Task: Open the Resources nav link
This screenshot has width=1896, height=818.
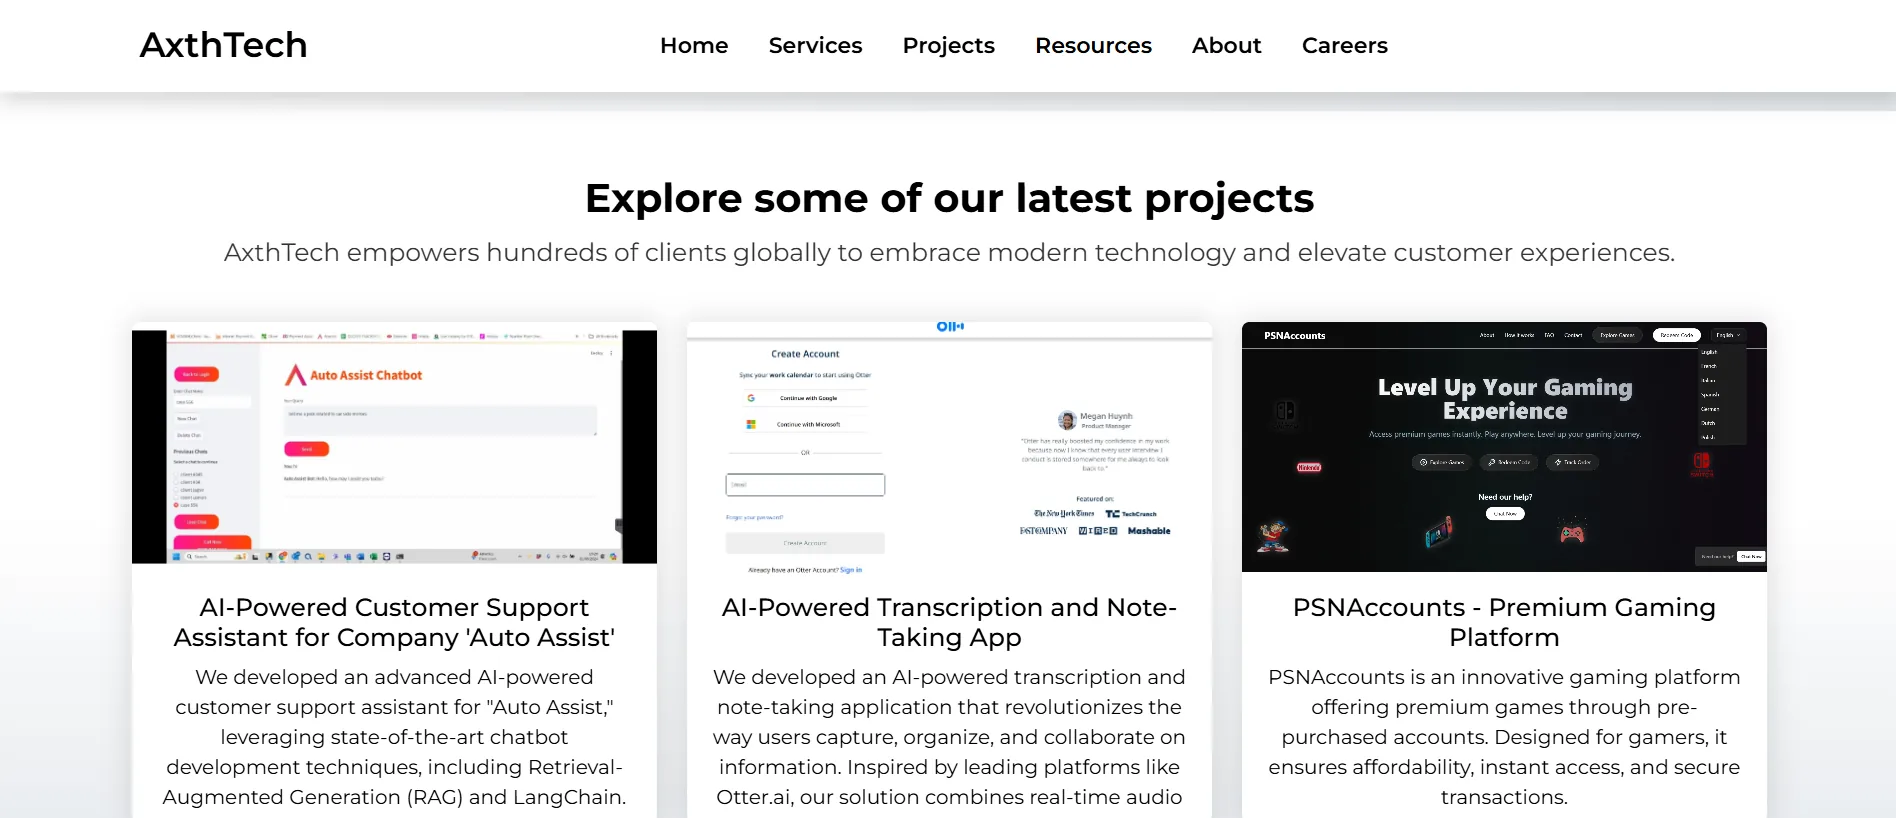Action: coord(1093,45)
